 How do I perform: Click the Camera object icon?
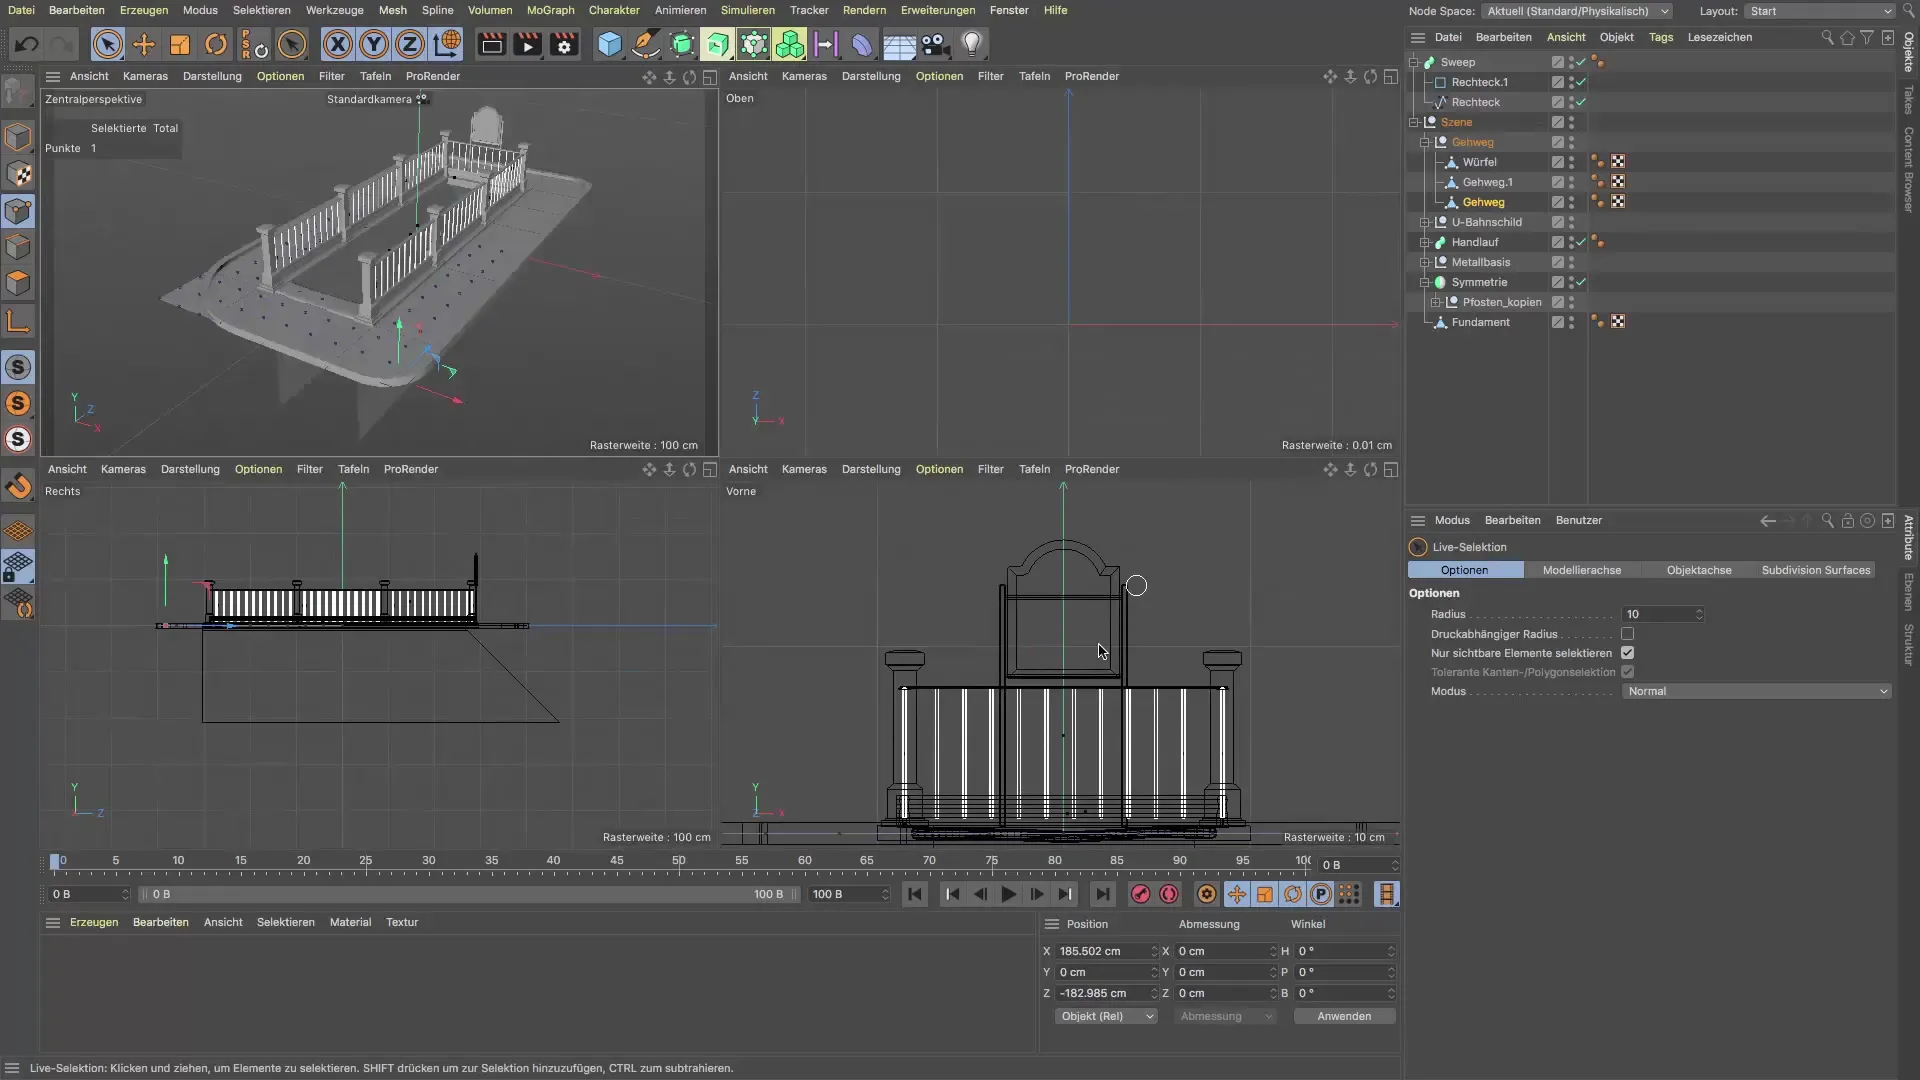(x=935, y=44)
